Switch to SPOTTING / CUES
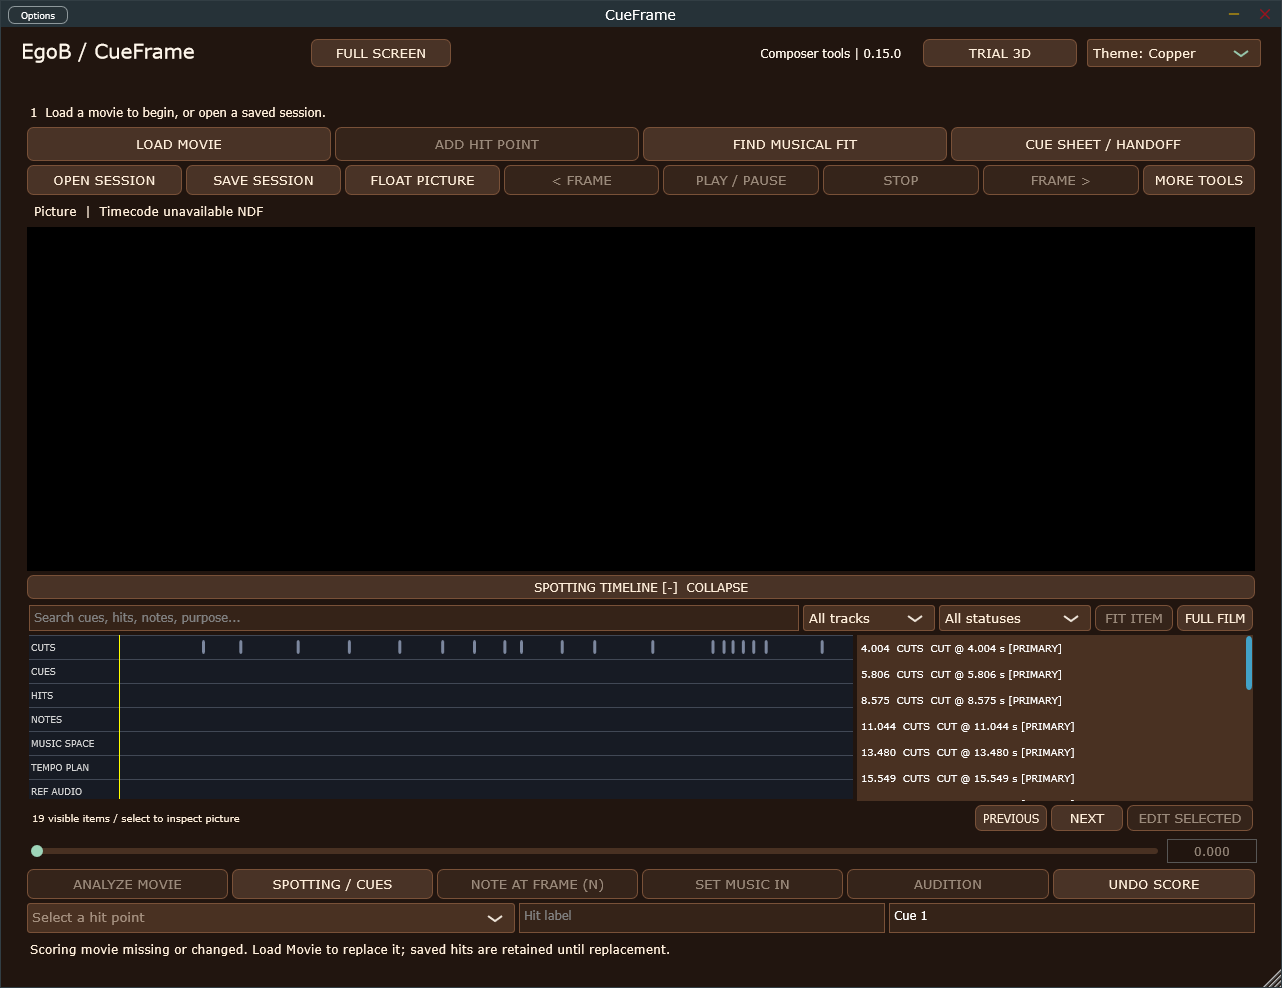This screenshot has width=1282, height=988. (333, 884)
